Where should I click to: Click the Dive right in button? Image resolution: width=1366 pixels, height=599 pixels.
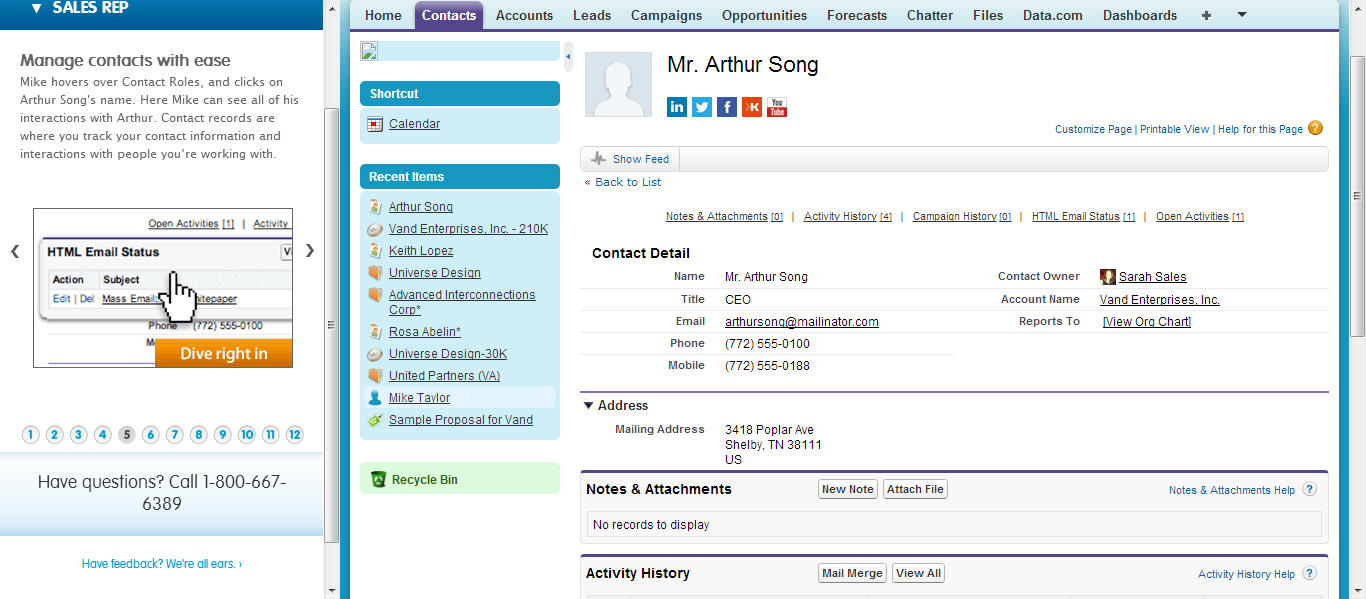[224, 354]
